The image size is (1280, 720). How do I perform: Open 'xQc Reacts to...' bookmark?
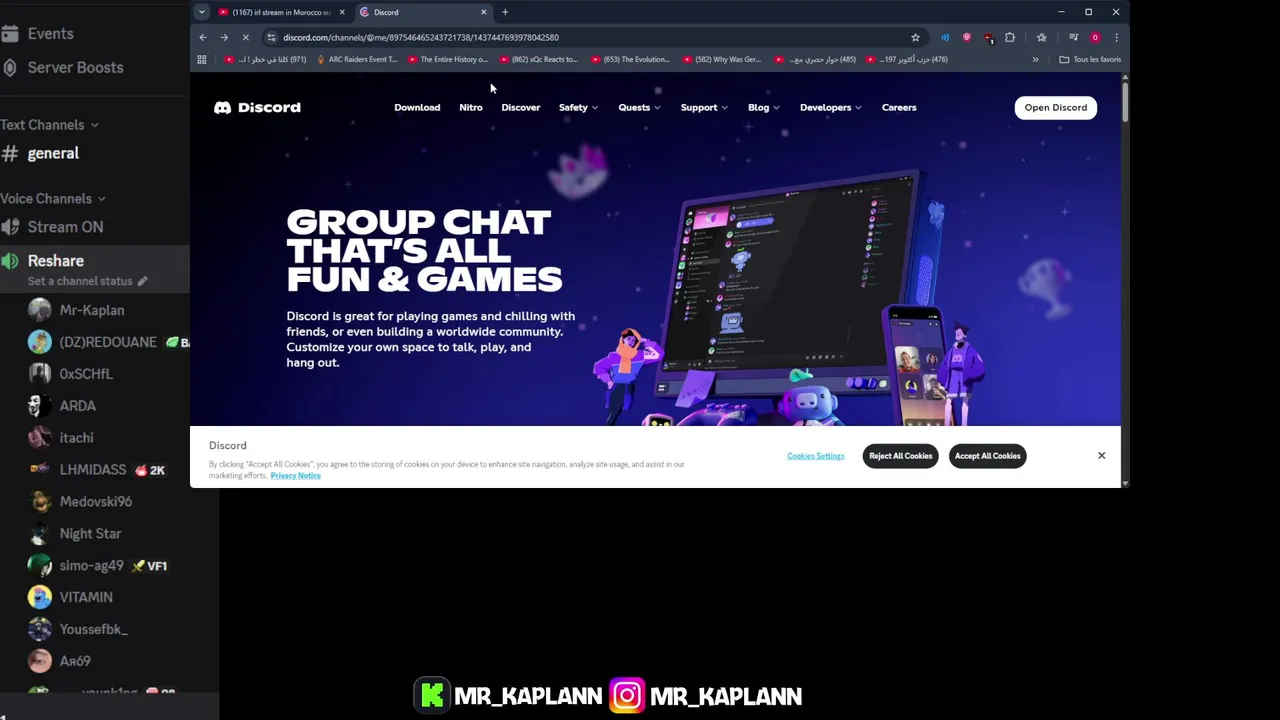pyautogui.click(x=538, y=59)
